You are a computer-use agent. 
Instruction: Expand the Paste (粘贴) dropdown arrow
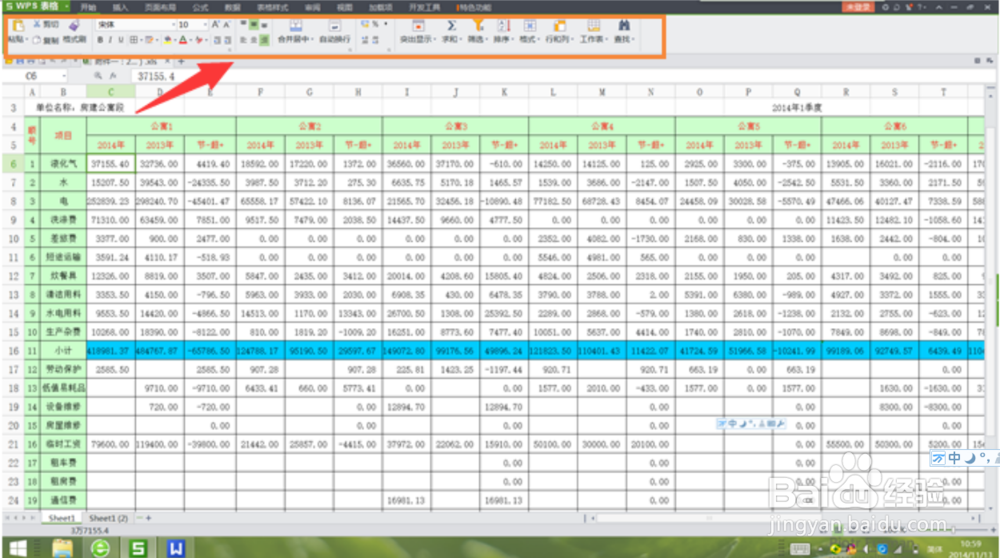pos(27,40)
